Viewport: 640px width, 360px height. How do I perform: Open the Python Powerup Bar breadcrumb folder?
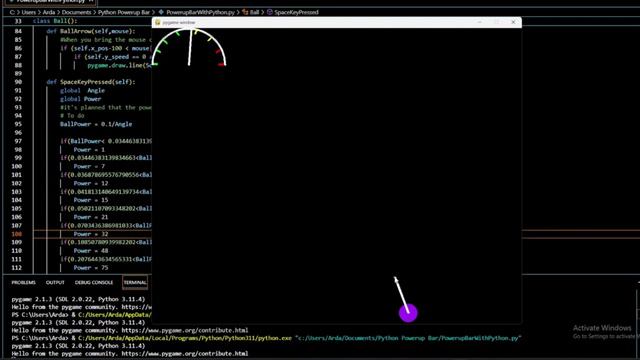(x=124, y=12)
